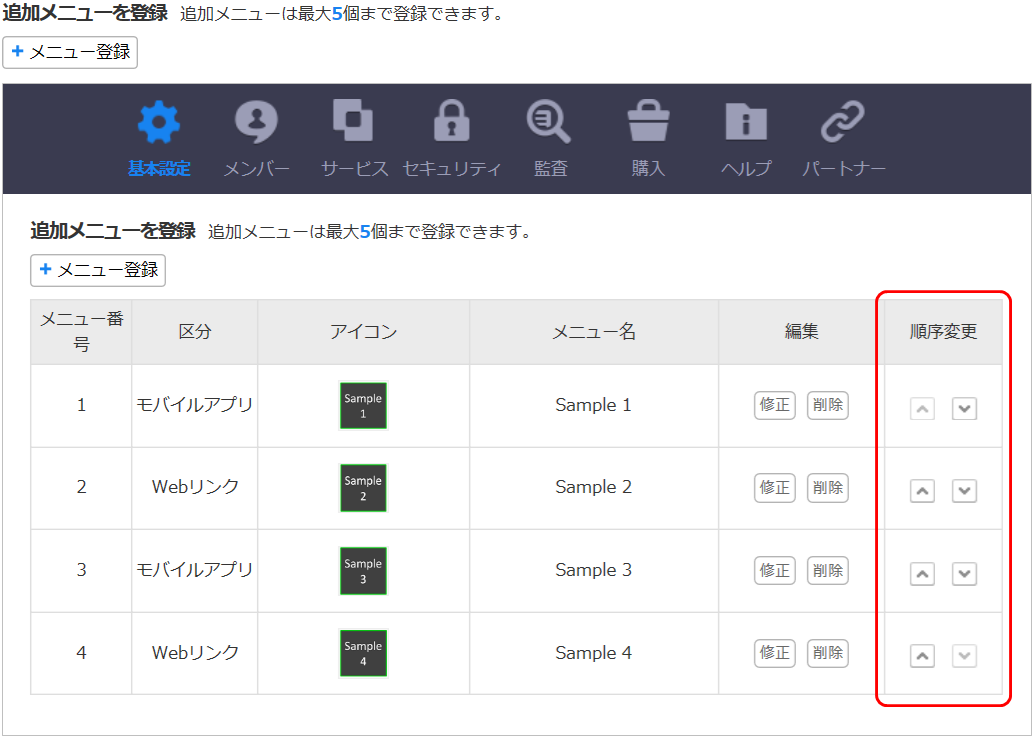1033x737 pixels.
Task: Open the 基本設定 gear icon
Action: (x=159, y=123)
